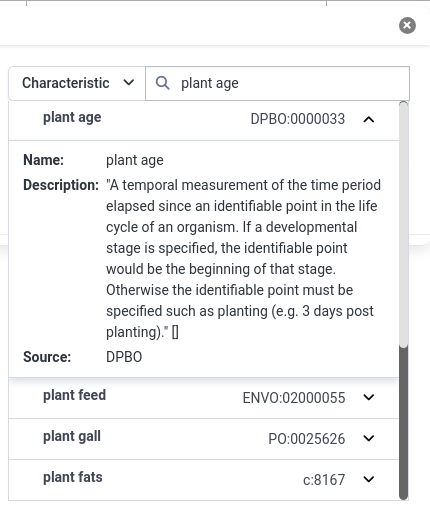Click the PO:0025626 identifier
This screenshot has height=508, width=430.
click(306, 439)
